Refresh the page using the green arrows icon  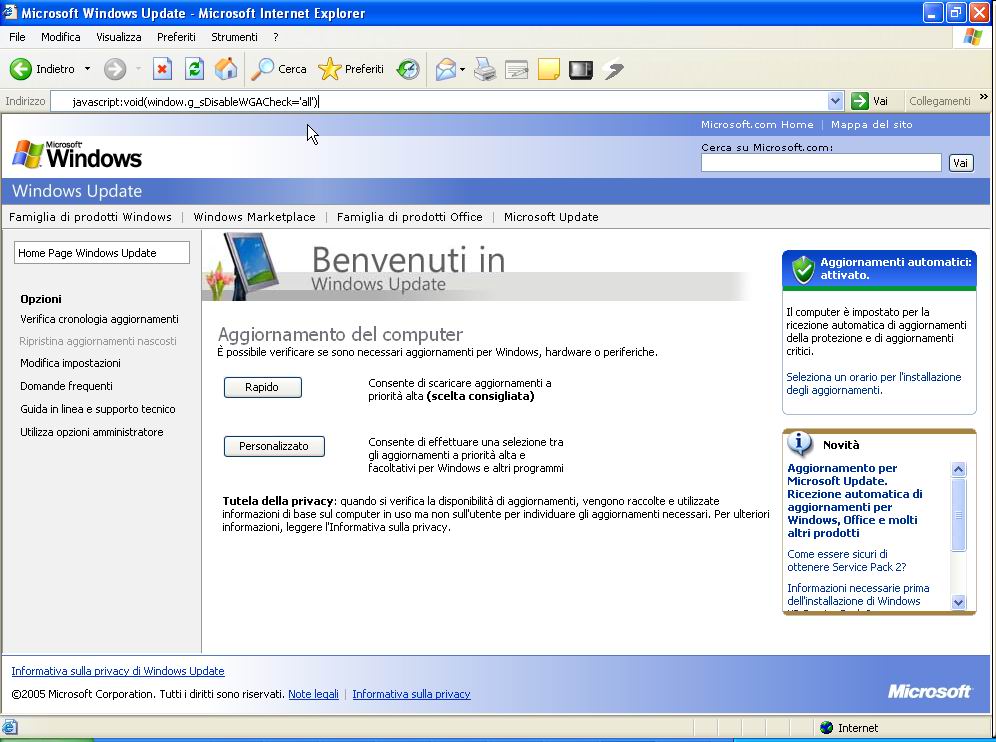click(x=194, y=69)
